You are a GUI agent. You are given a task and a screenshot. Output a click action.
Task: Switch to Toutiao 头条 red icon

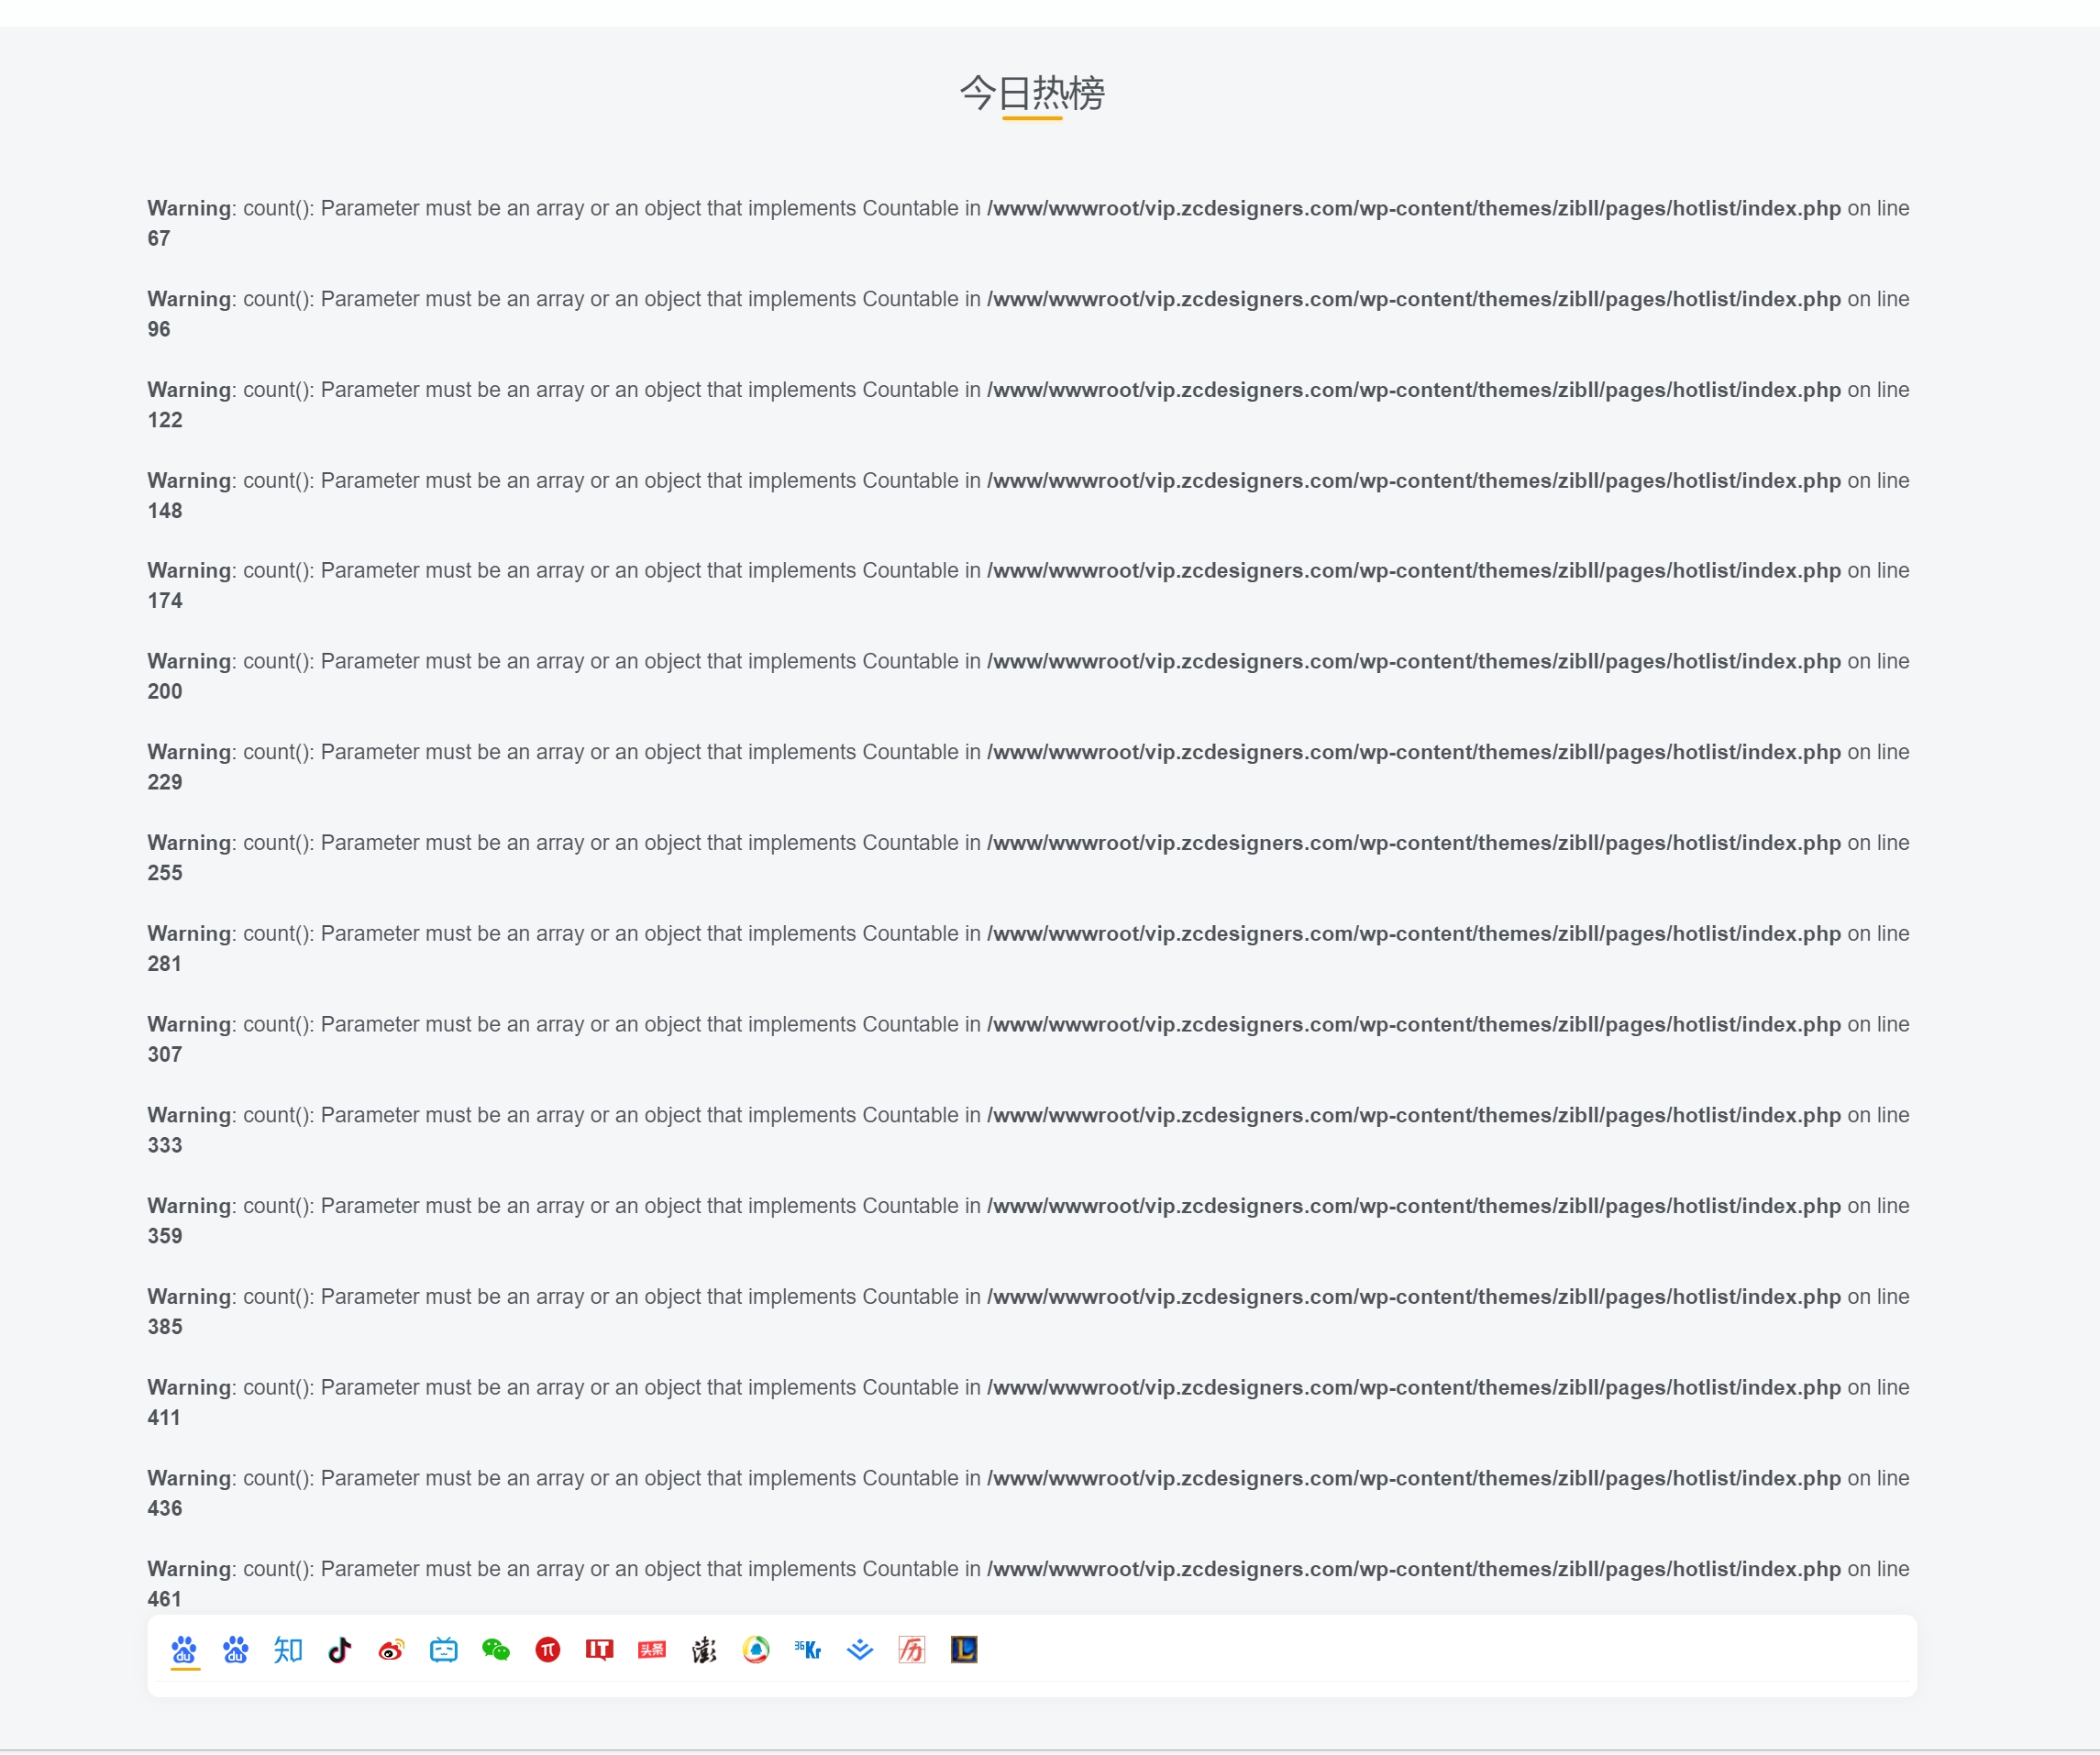[x=652, y=1649]
